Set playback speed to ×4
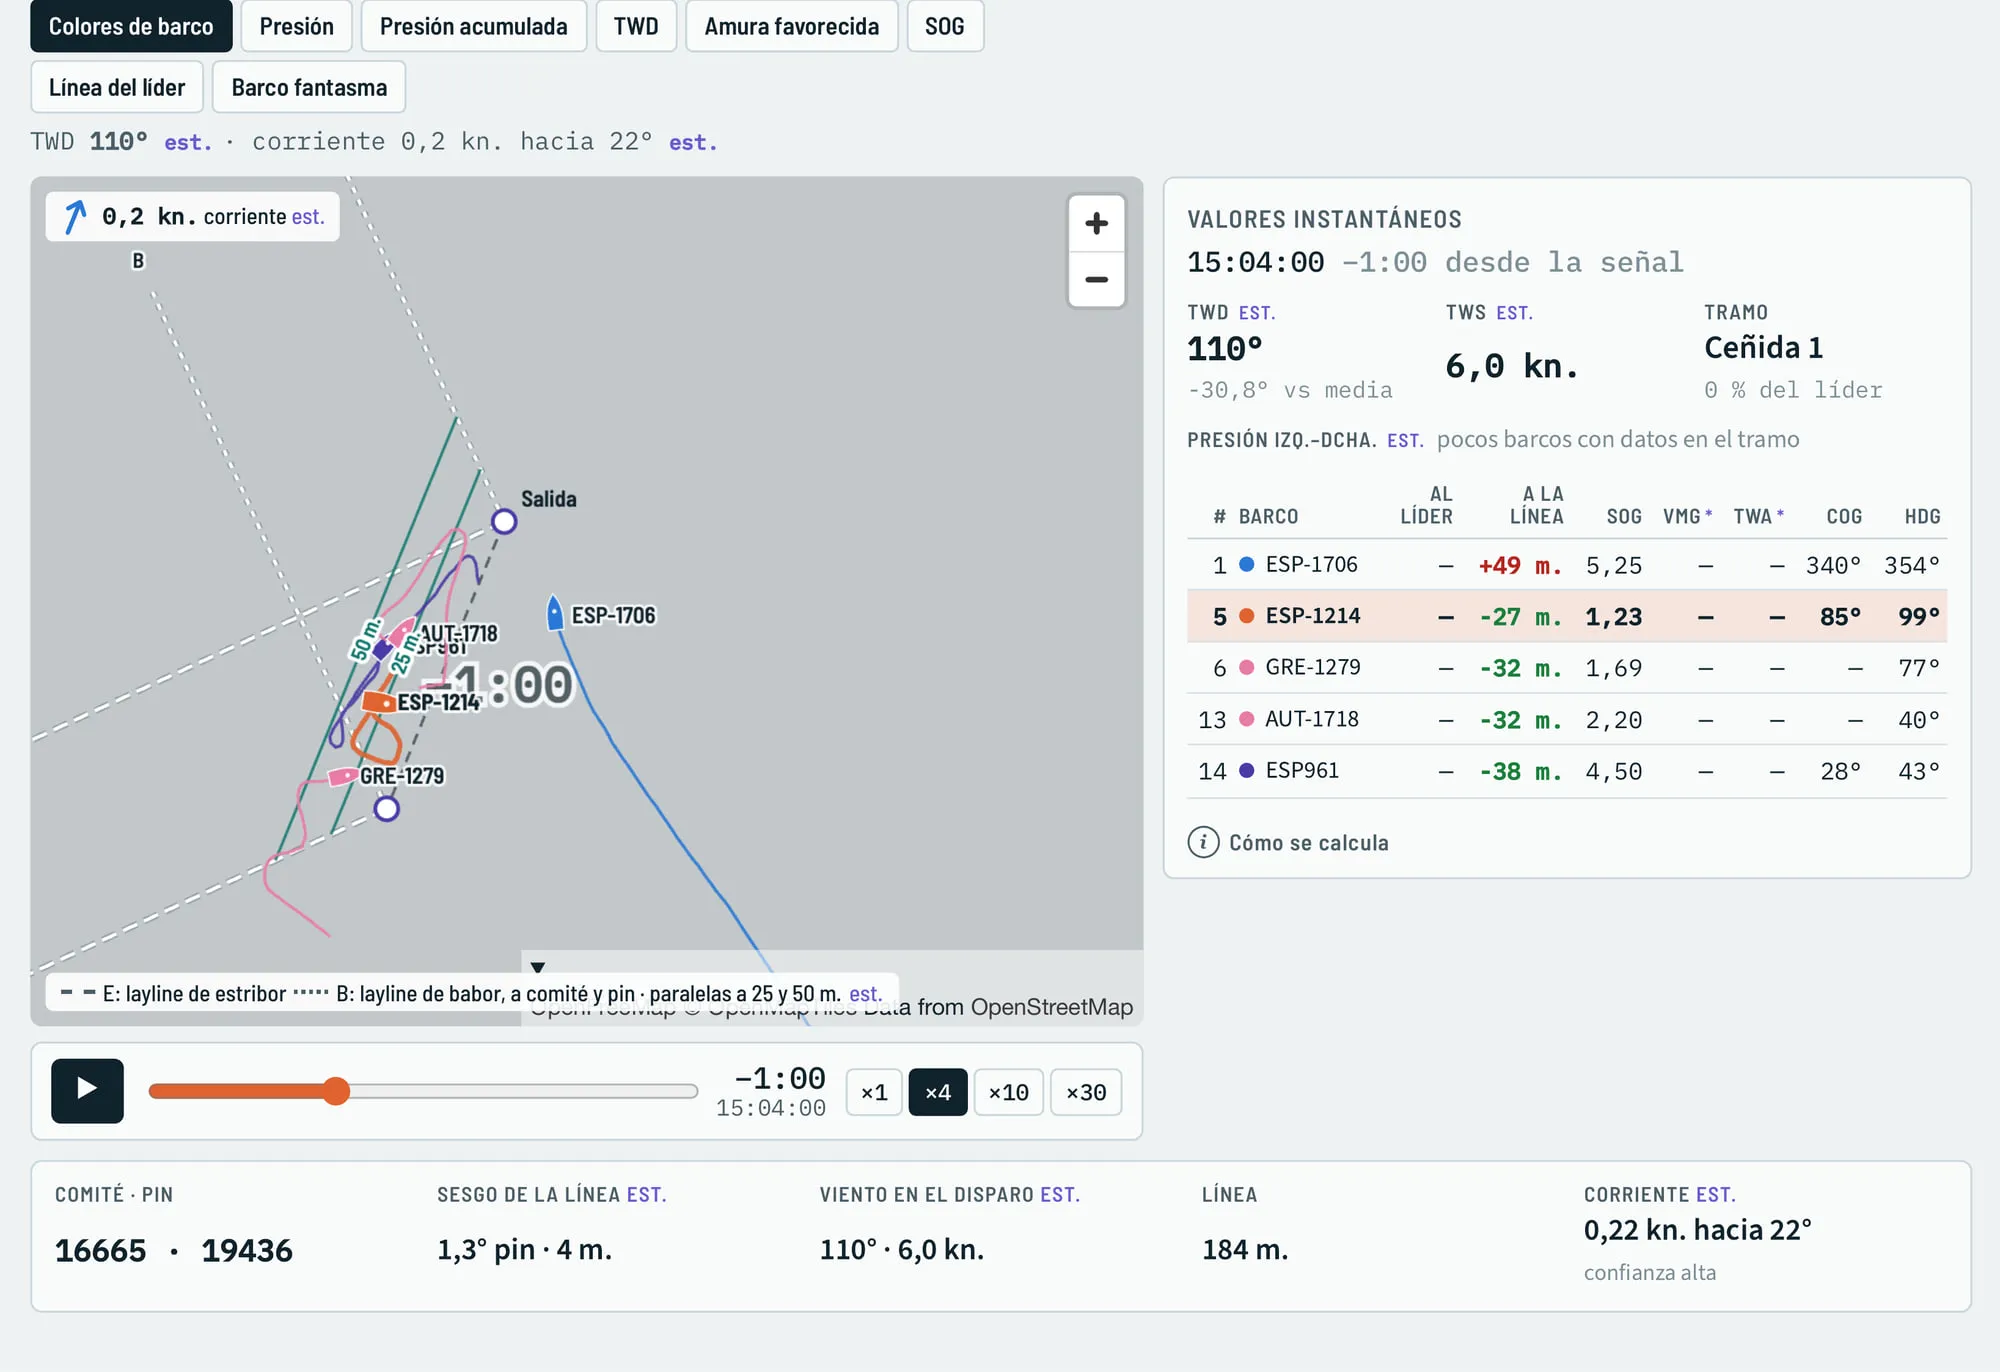The image size is (2000, 1372). pyautogui.click(x=938, y=1092)
